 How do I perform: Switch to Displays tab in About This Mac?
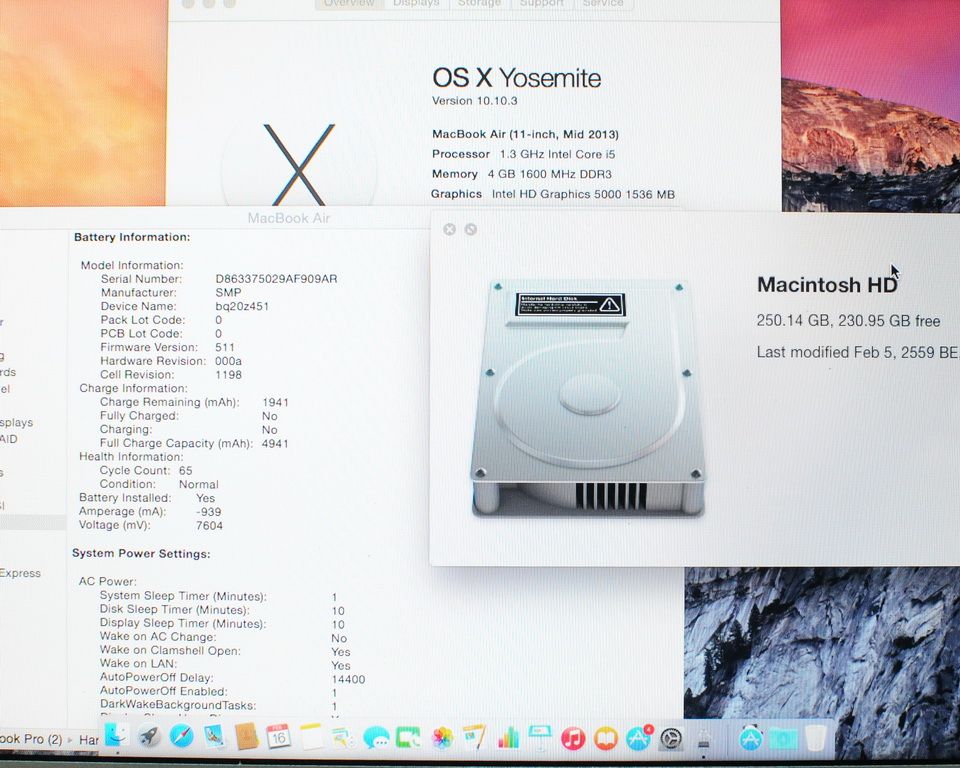416,4
